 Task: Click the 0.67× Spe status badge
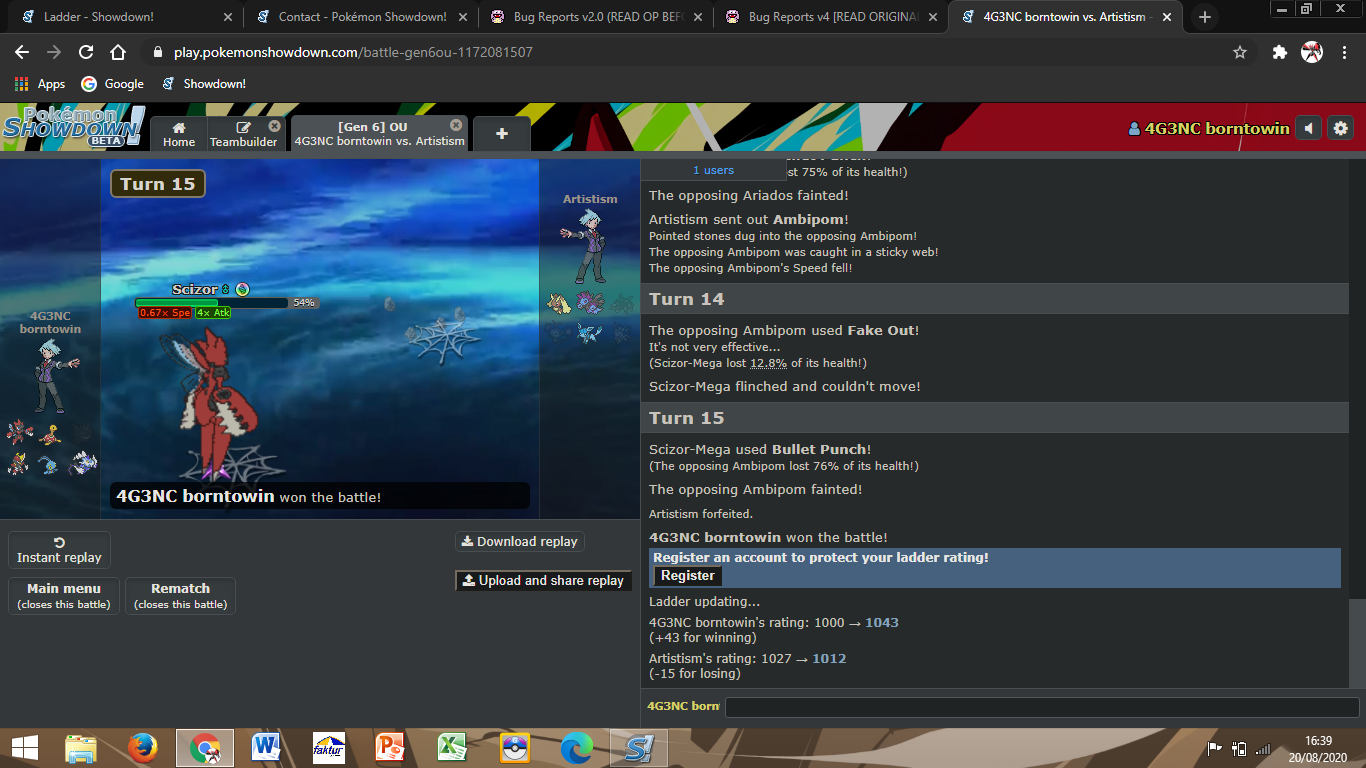click(x=165, y=313)
